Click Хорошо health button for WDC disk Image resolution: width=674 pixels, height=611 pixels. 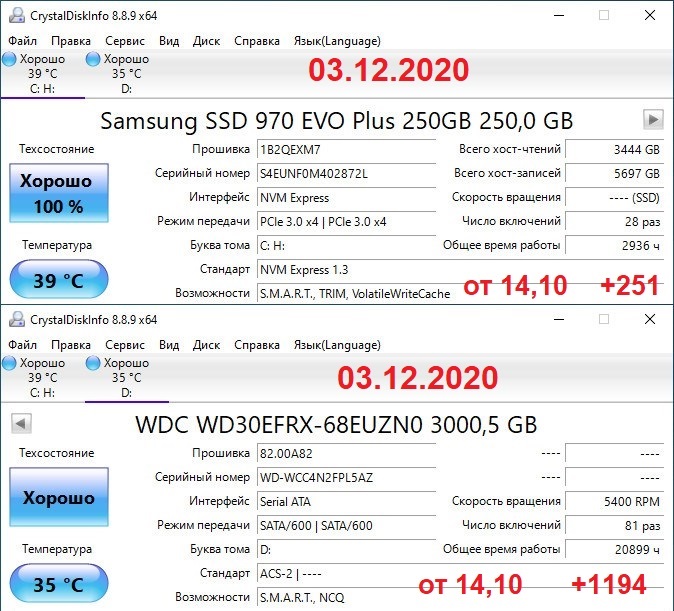click(59, 497)
